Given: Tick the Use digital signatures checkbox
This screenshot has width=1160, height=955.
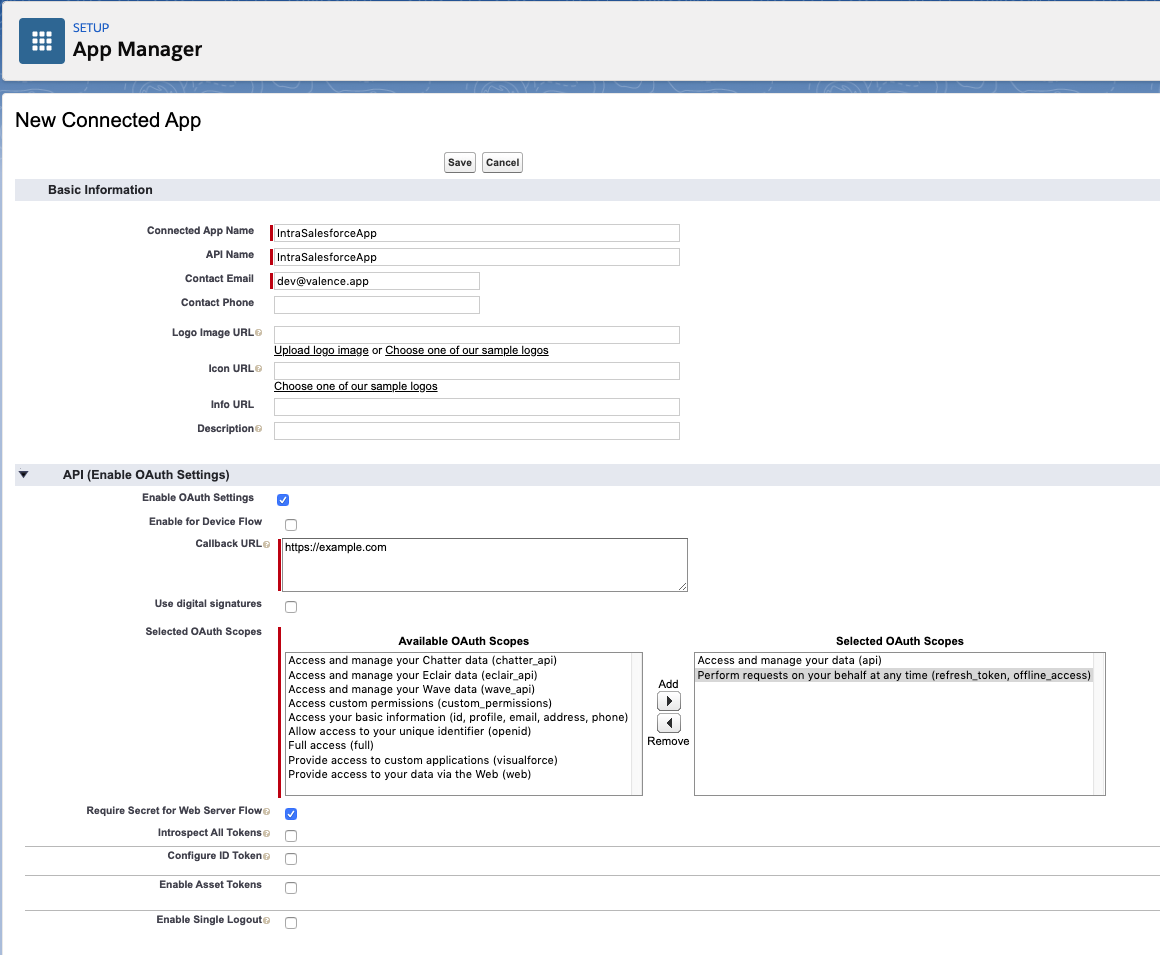Looking at the screenshot, I should (x=291, y=607).
